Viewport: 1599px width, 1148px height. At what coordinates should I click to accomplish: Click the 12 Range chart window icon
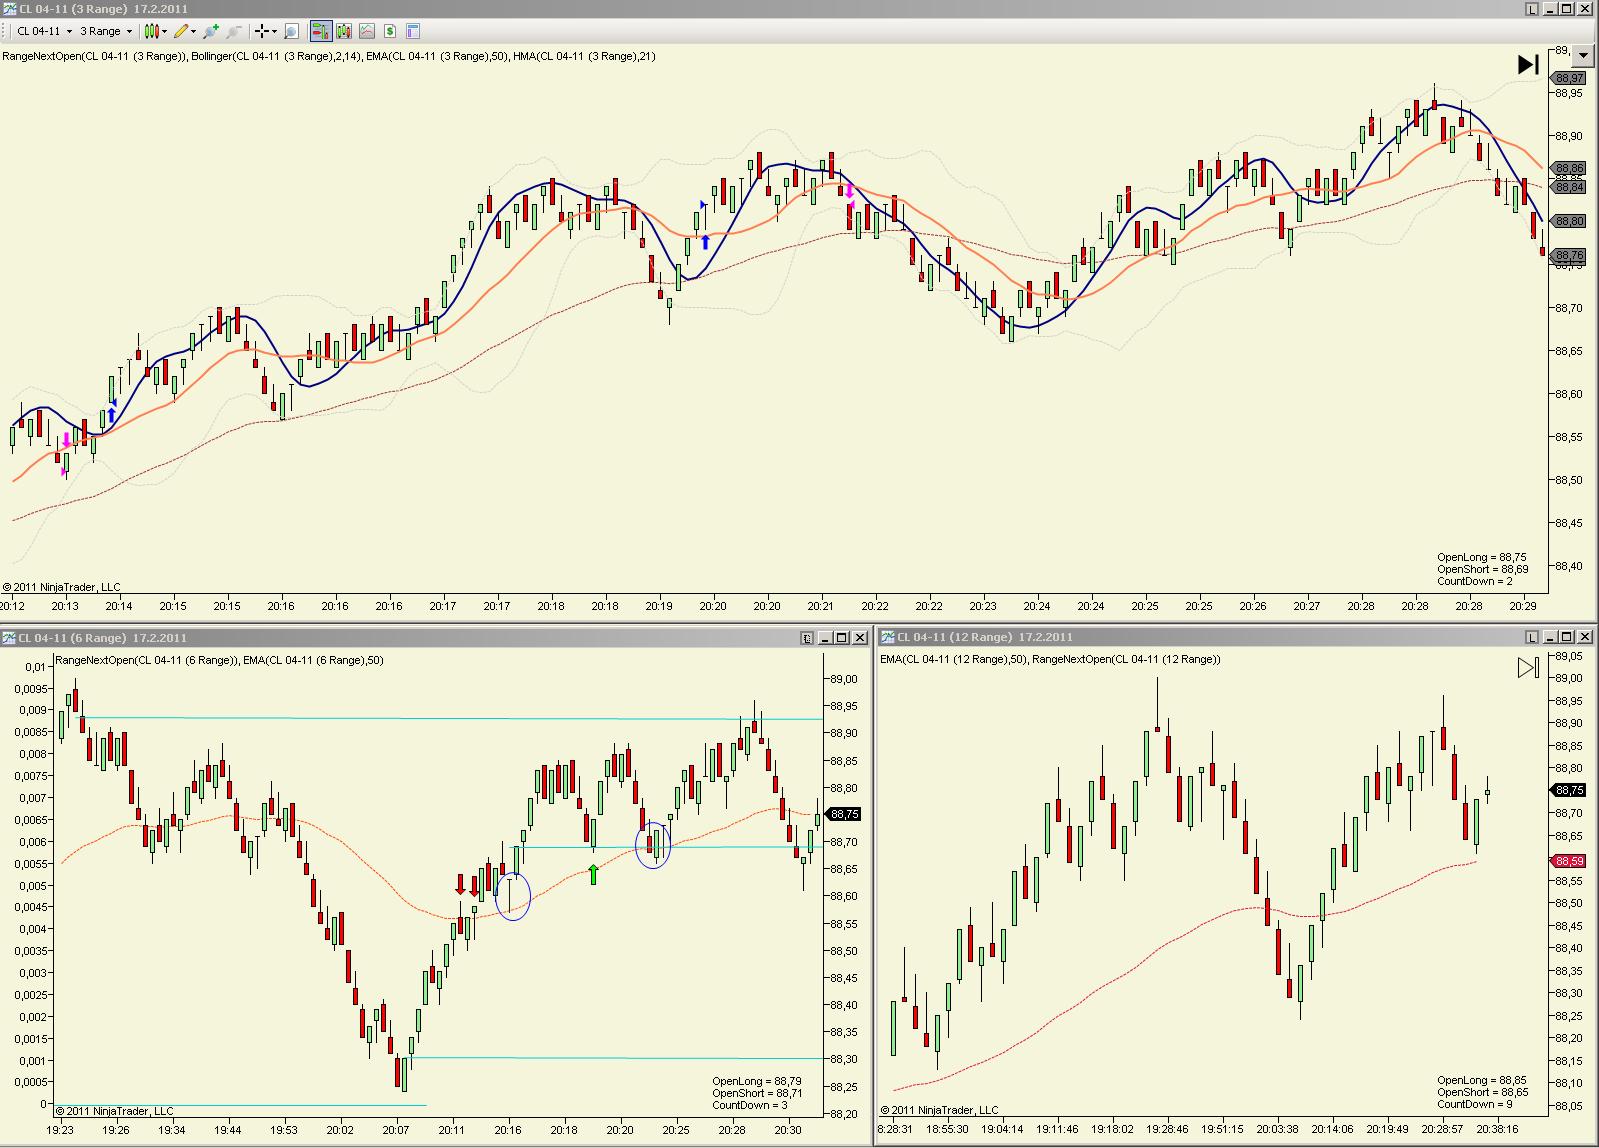[x=887, y=637]
